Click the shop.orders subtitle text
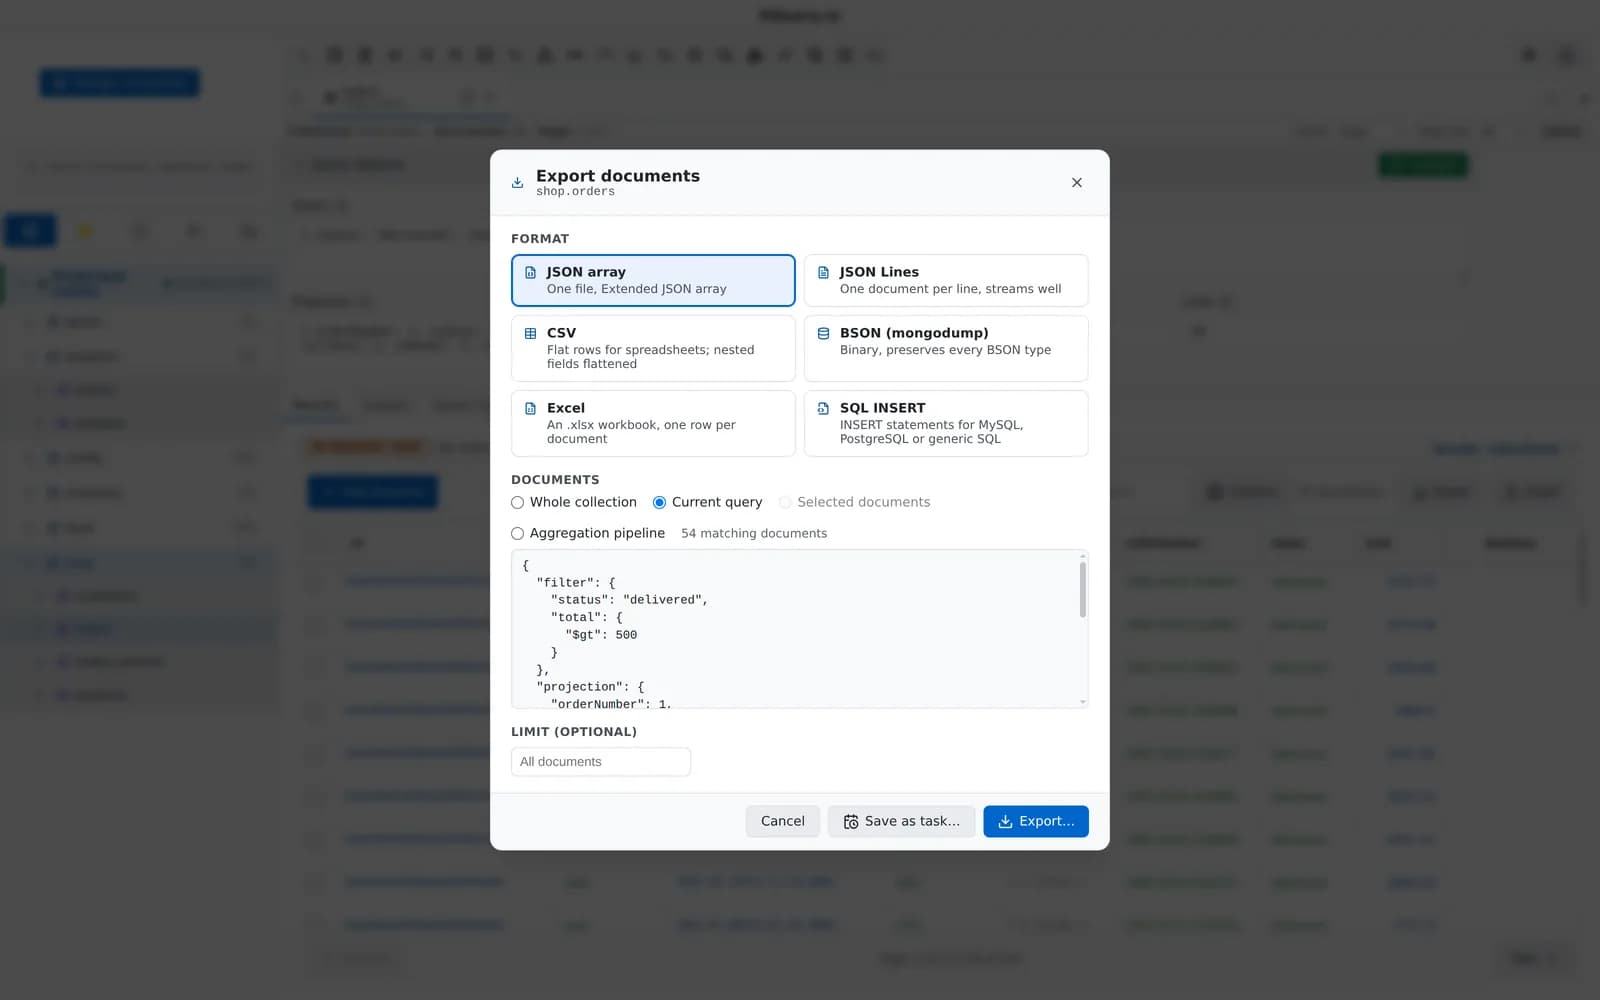 point(575,192)
